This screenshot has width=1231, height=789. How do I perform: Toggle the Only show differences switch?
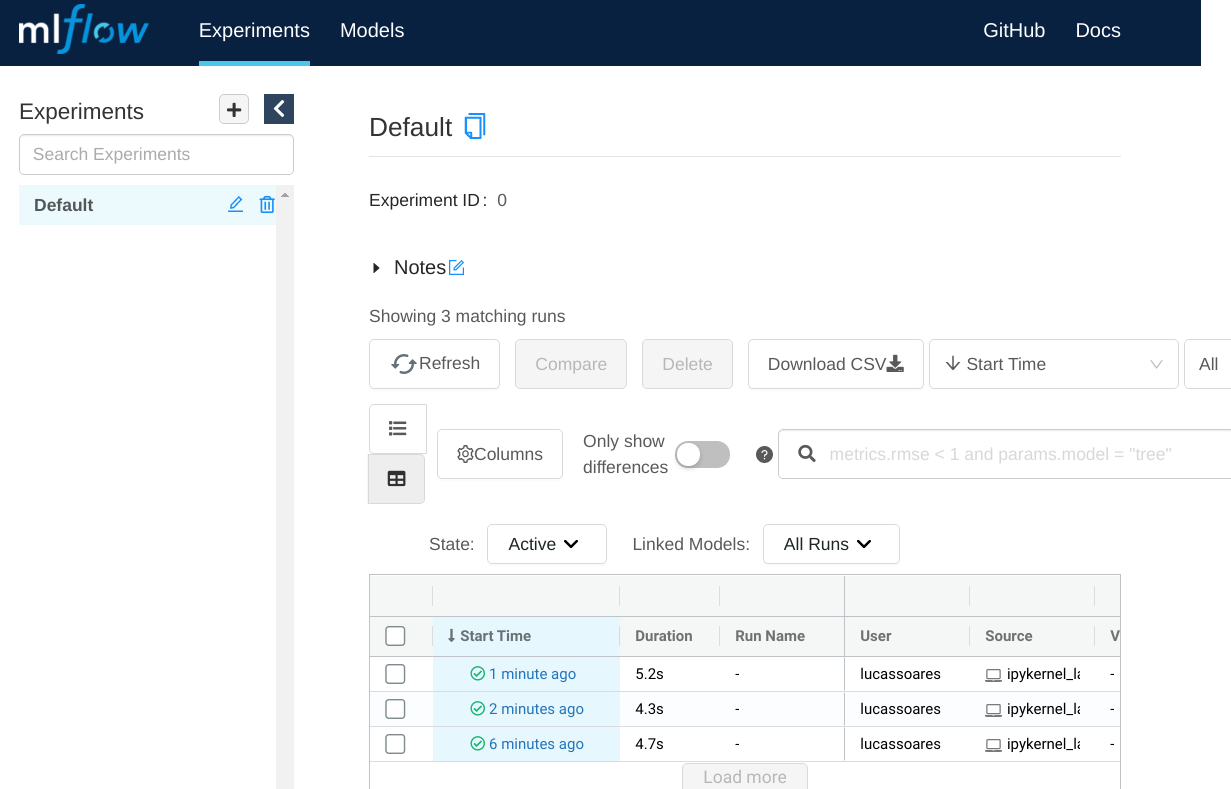click(702, 455)
